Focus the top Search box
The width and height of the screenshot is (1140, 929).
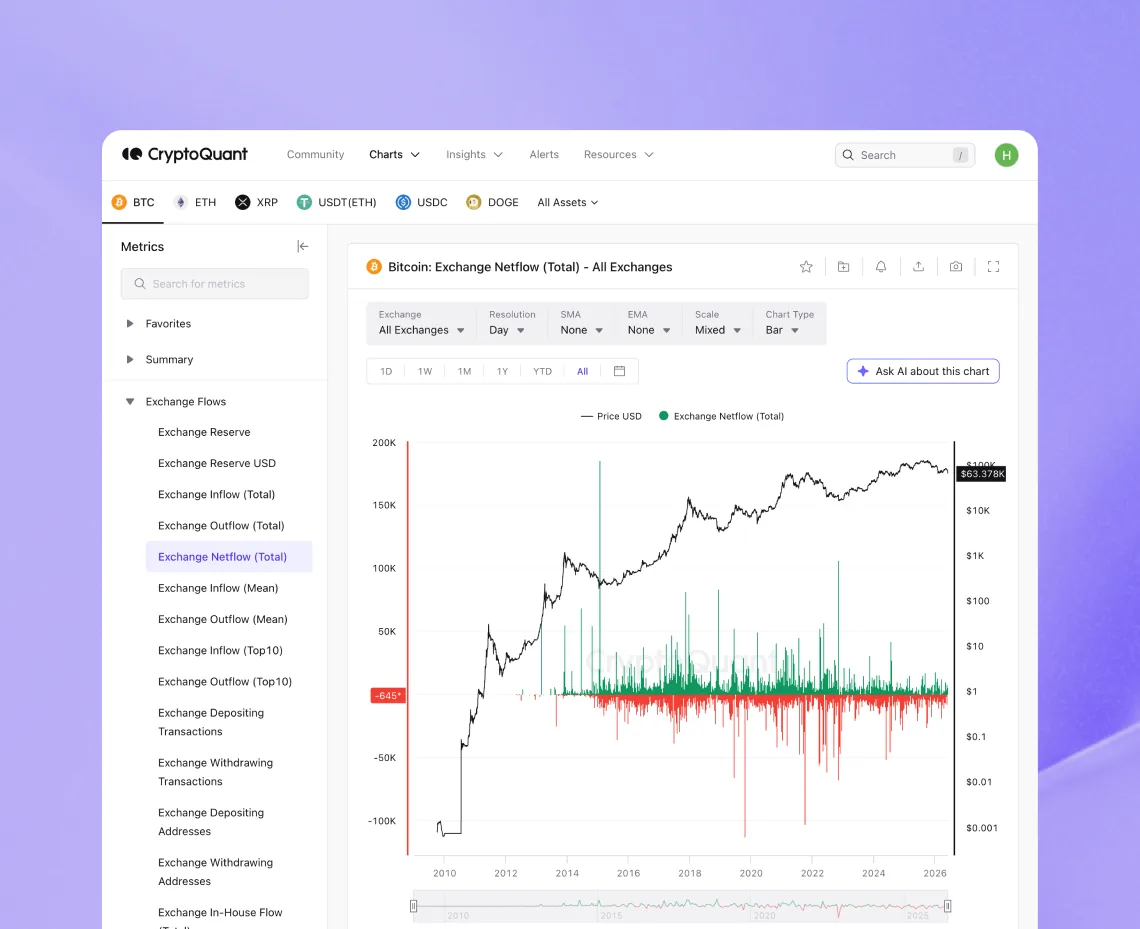[904, 155]
